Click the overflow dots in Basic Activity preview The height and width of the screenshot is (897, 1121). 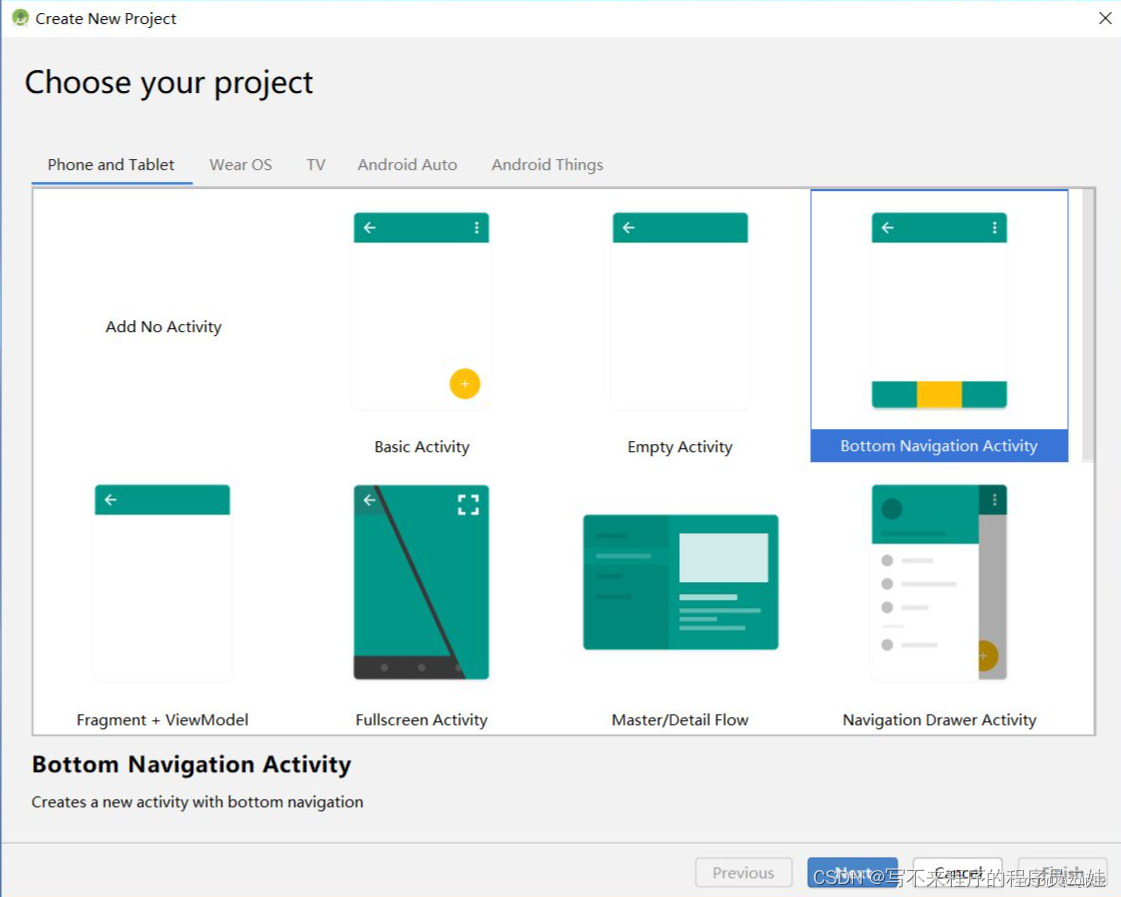click(x=476, y=227)
